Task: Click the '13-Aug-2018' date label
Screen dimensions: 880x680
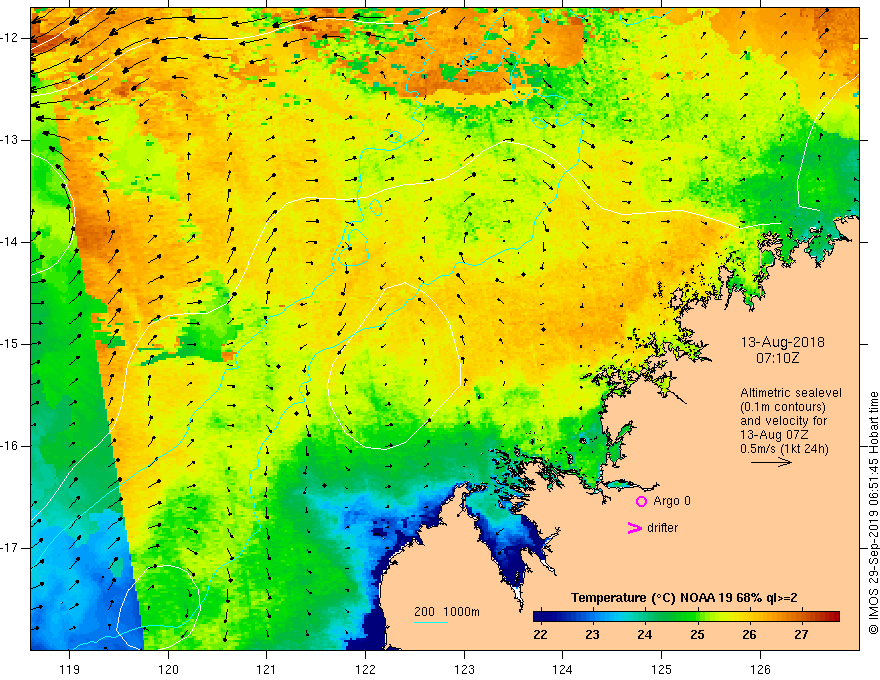Action: tap(782, 342)
